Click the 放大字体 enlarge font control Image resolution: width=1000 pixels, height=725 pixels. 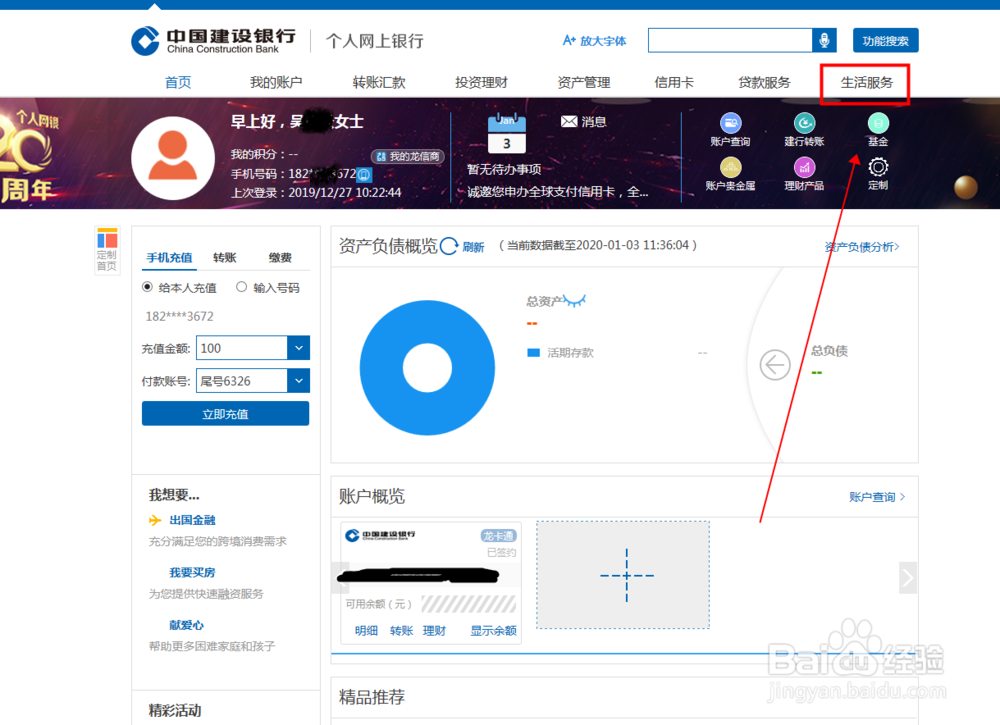pyautogui.click(x=594, y=41)
